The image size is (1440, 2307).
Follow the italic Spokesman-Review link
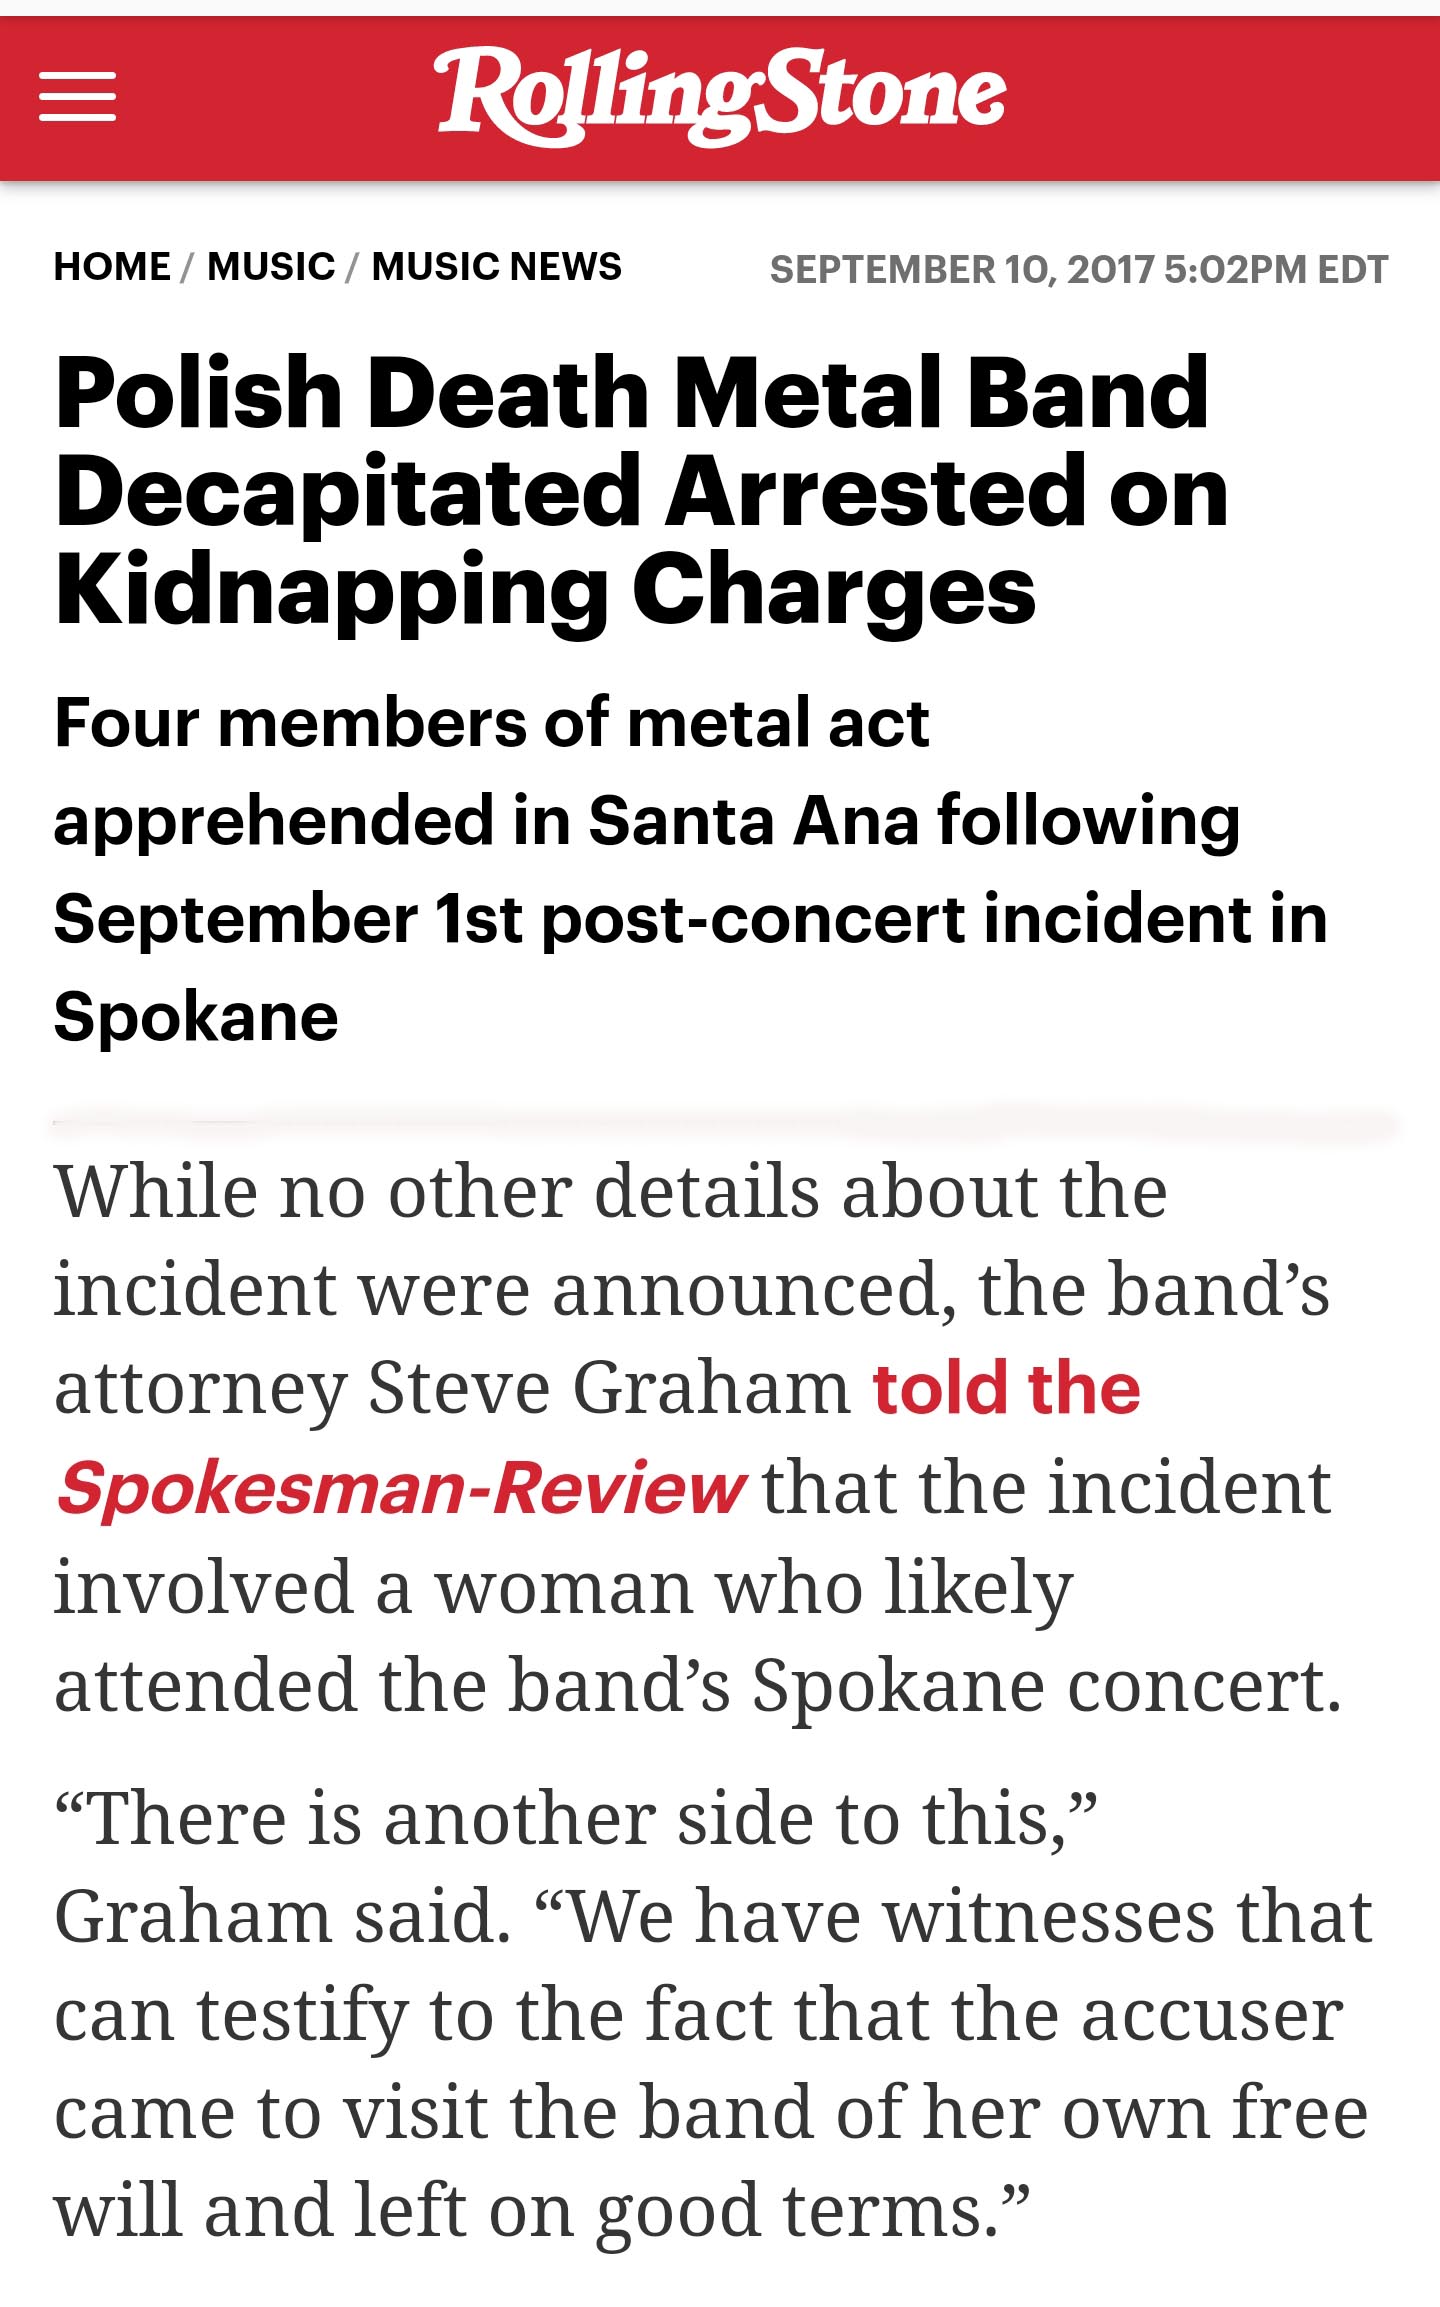[400, 1488]
